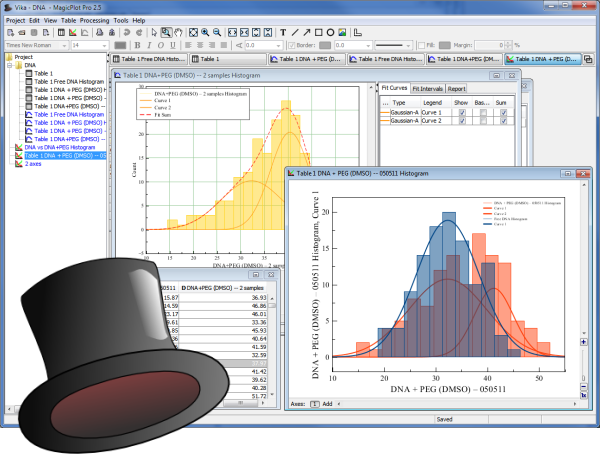Toggle Baseline checkbox for Curve 2

coord(483,121)
